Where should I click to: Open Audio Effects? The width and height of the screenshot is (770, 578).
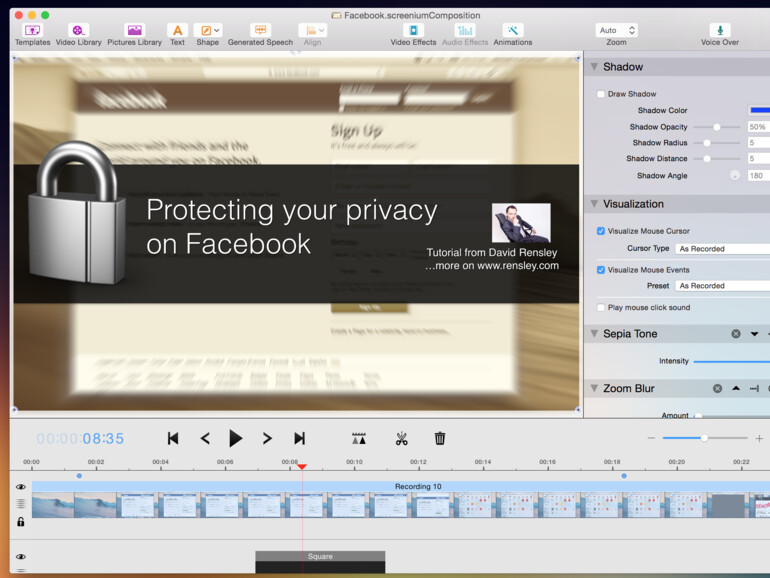(465, 35)
